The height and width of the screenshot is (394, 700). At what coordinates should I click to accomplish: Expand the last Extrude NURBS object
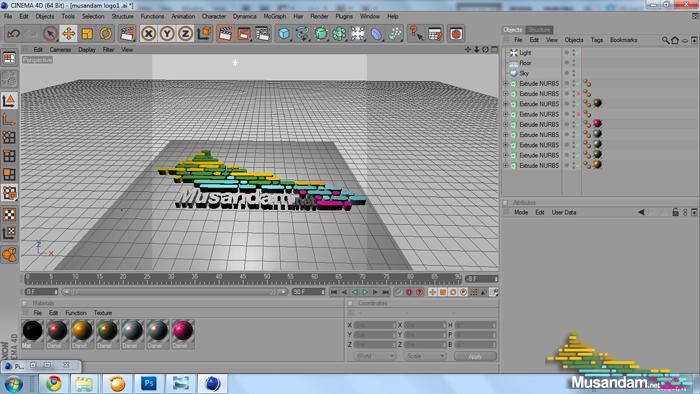[x=506, y=166]
